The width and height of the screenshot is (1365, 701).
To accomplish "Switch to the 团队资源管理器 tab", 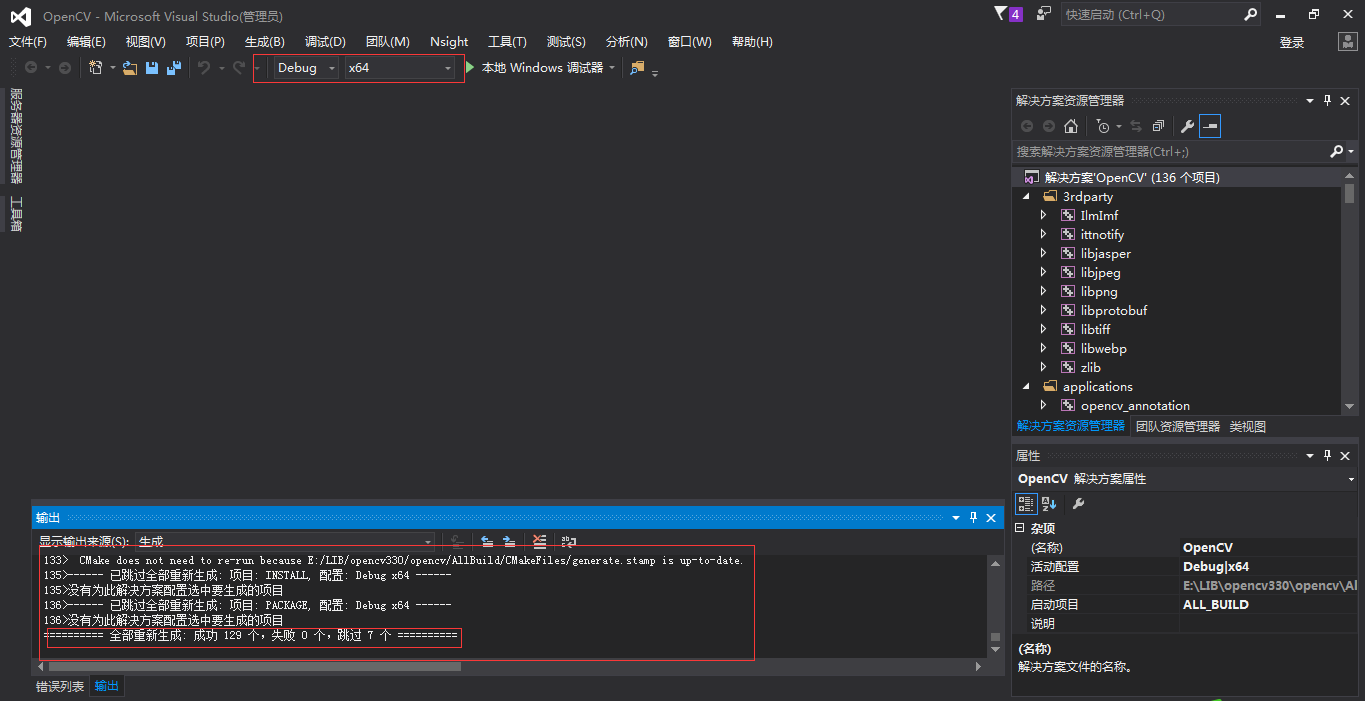I will coord(1178,426).
